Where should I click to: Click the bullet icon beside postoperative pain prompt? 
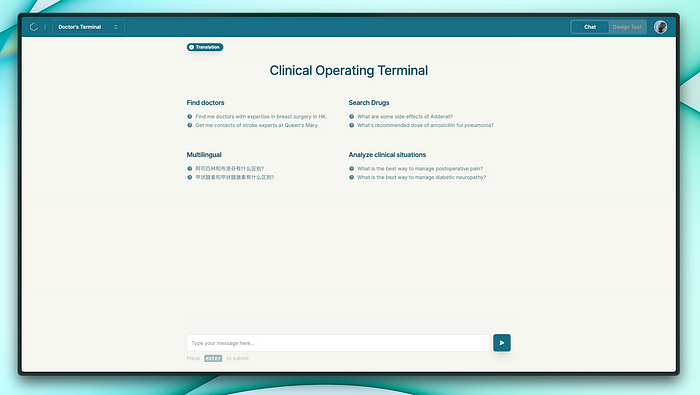click(x=351, y=169)
